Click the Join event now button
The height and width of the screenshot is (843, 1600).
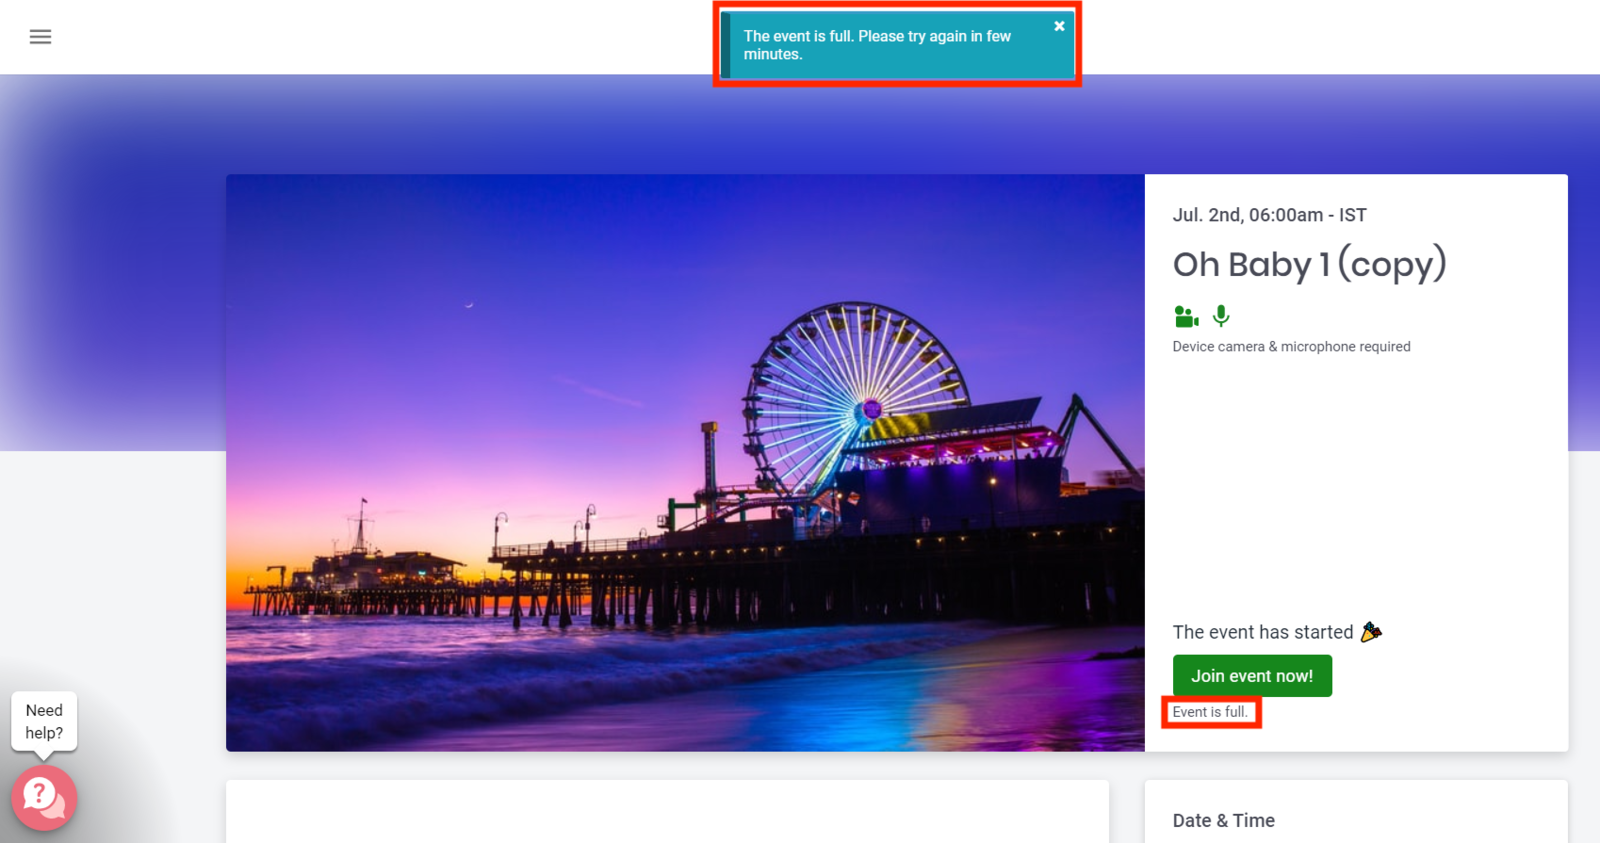pos(1252,676)
